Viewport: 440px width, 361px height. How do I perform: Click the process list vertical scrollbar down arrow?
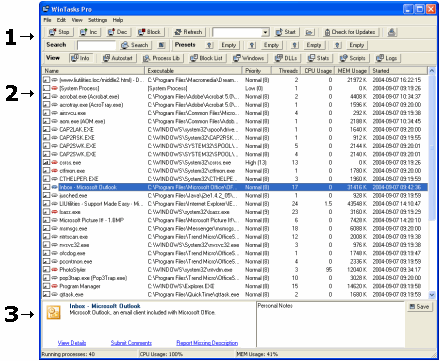[x=432, y=295]
